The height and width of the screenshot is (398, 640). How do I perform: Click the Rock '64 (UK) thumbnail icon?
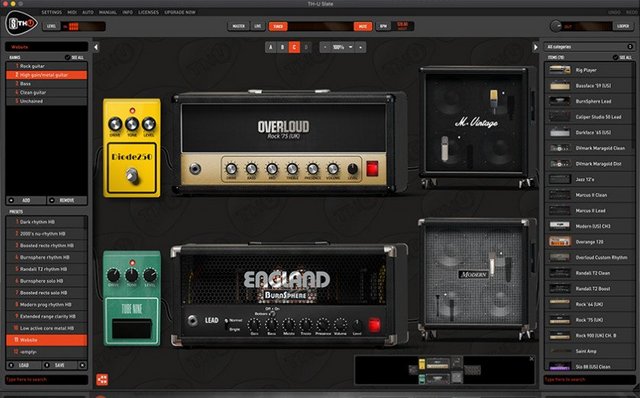(x=560, y=304)
